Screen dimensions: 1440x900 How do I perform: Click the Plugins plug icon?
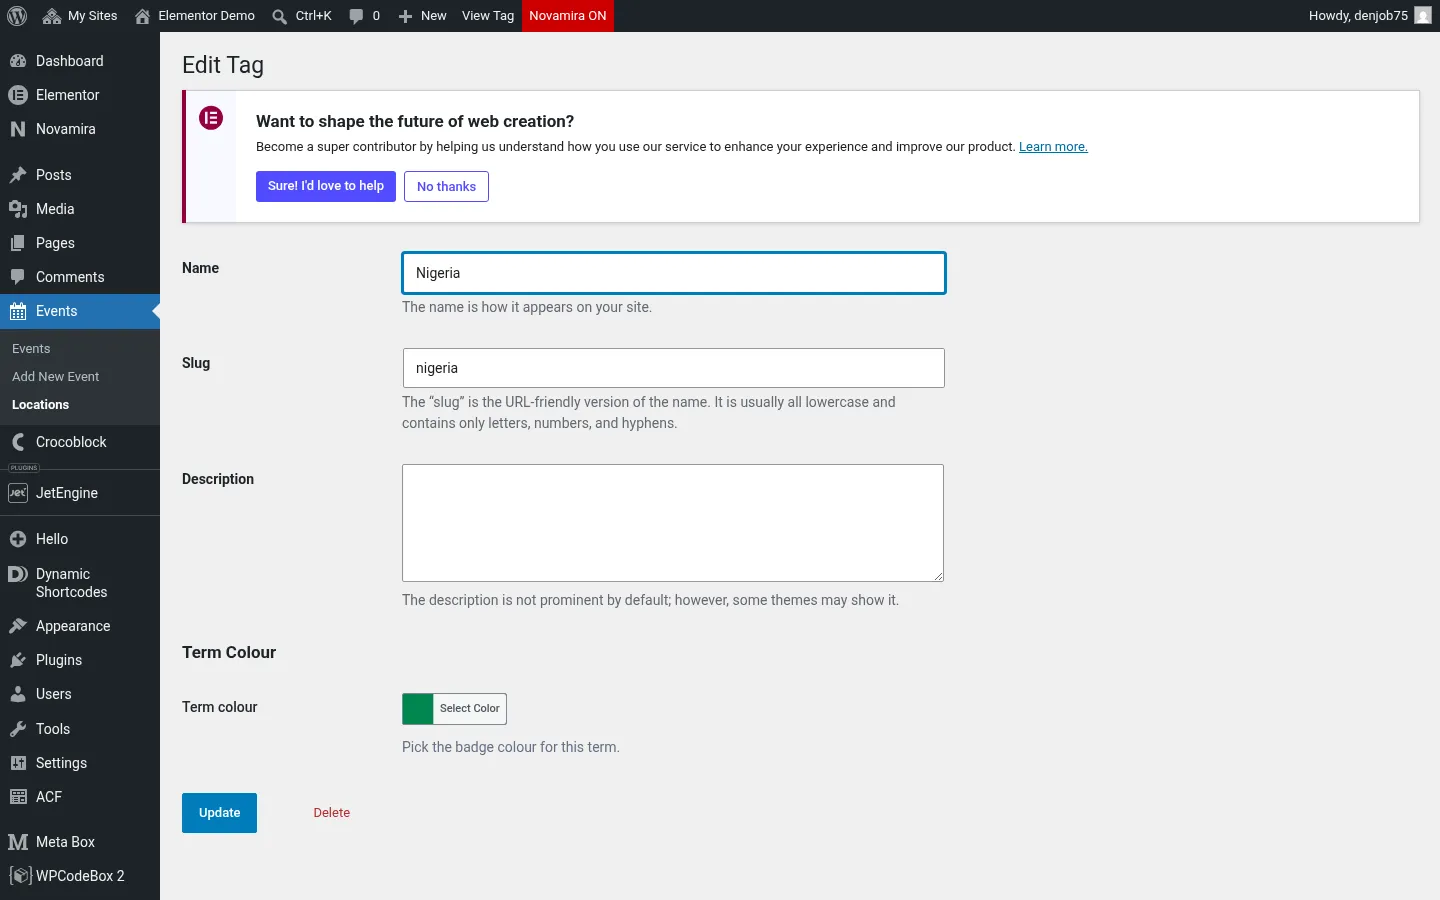point(18,660)
